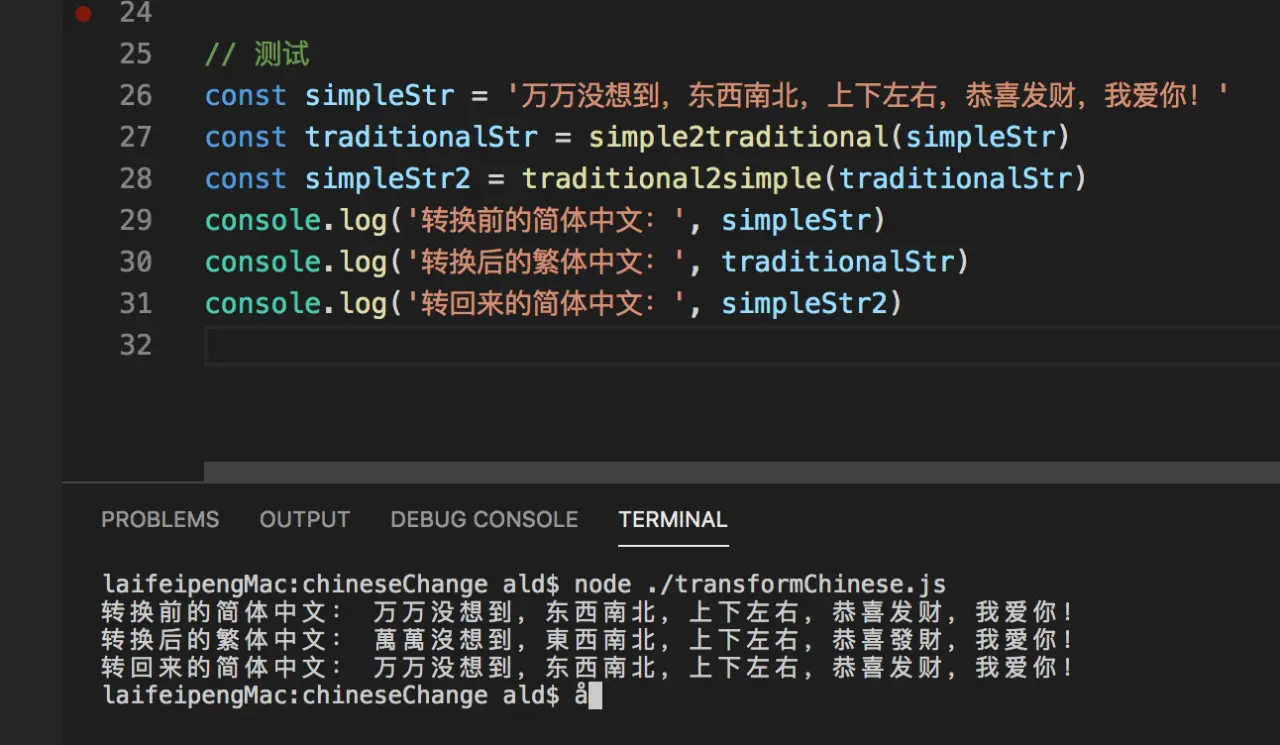Open the PROBLEMS panel tab
The height and width of the screenshot is (745, 1280).
[x=160, y=520]
